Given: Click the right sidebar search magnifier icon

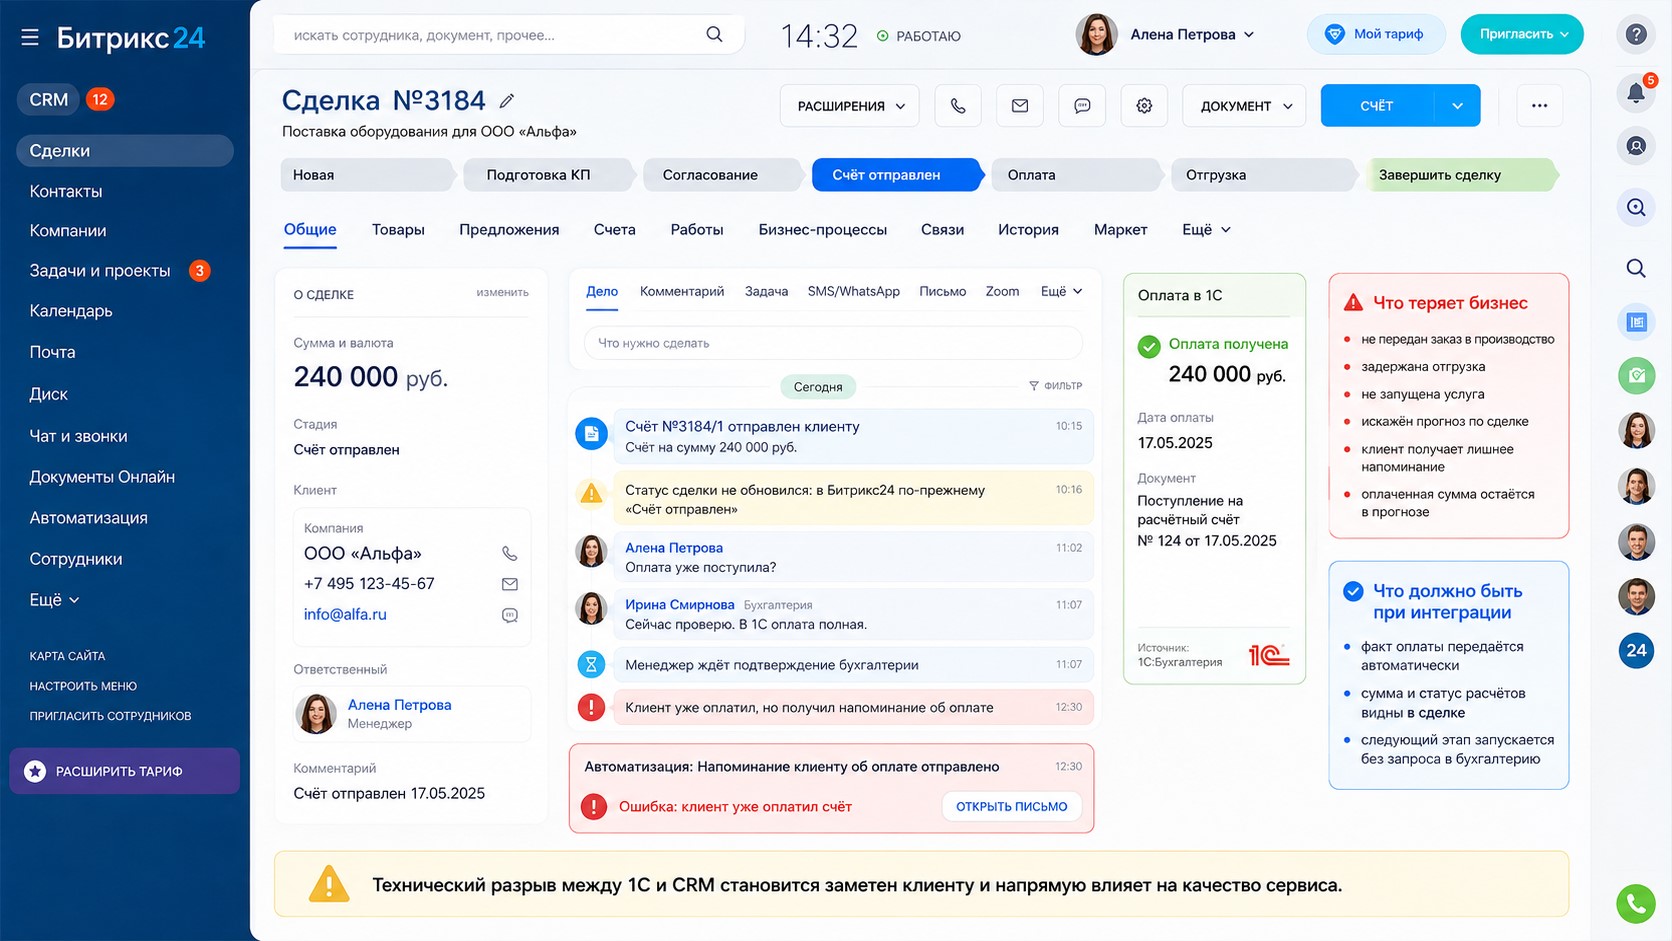Looking at the screenshot, I should 1636,268.
